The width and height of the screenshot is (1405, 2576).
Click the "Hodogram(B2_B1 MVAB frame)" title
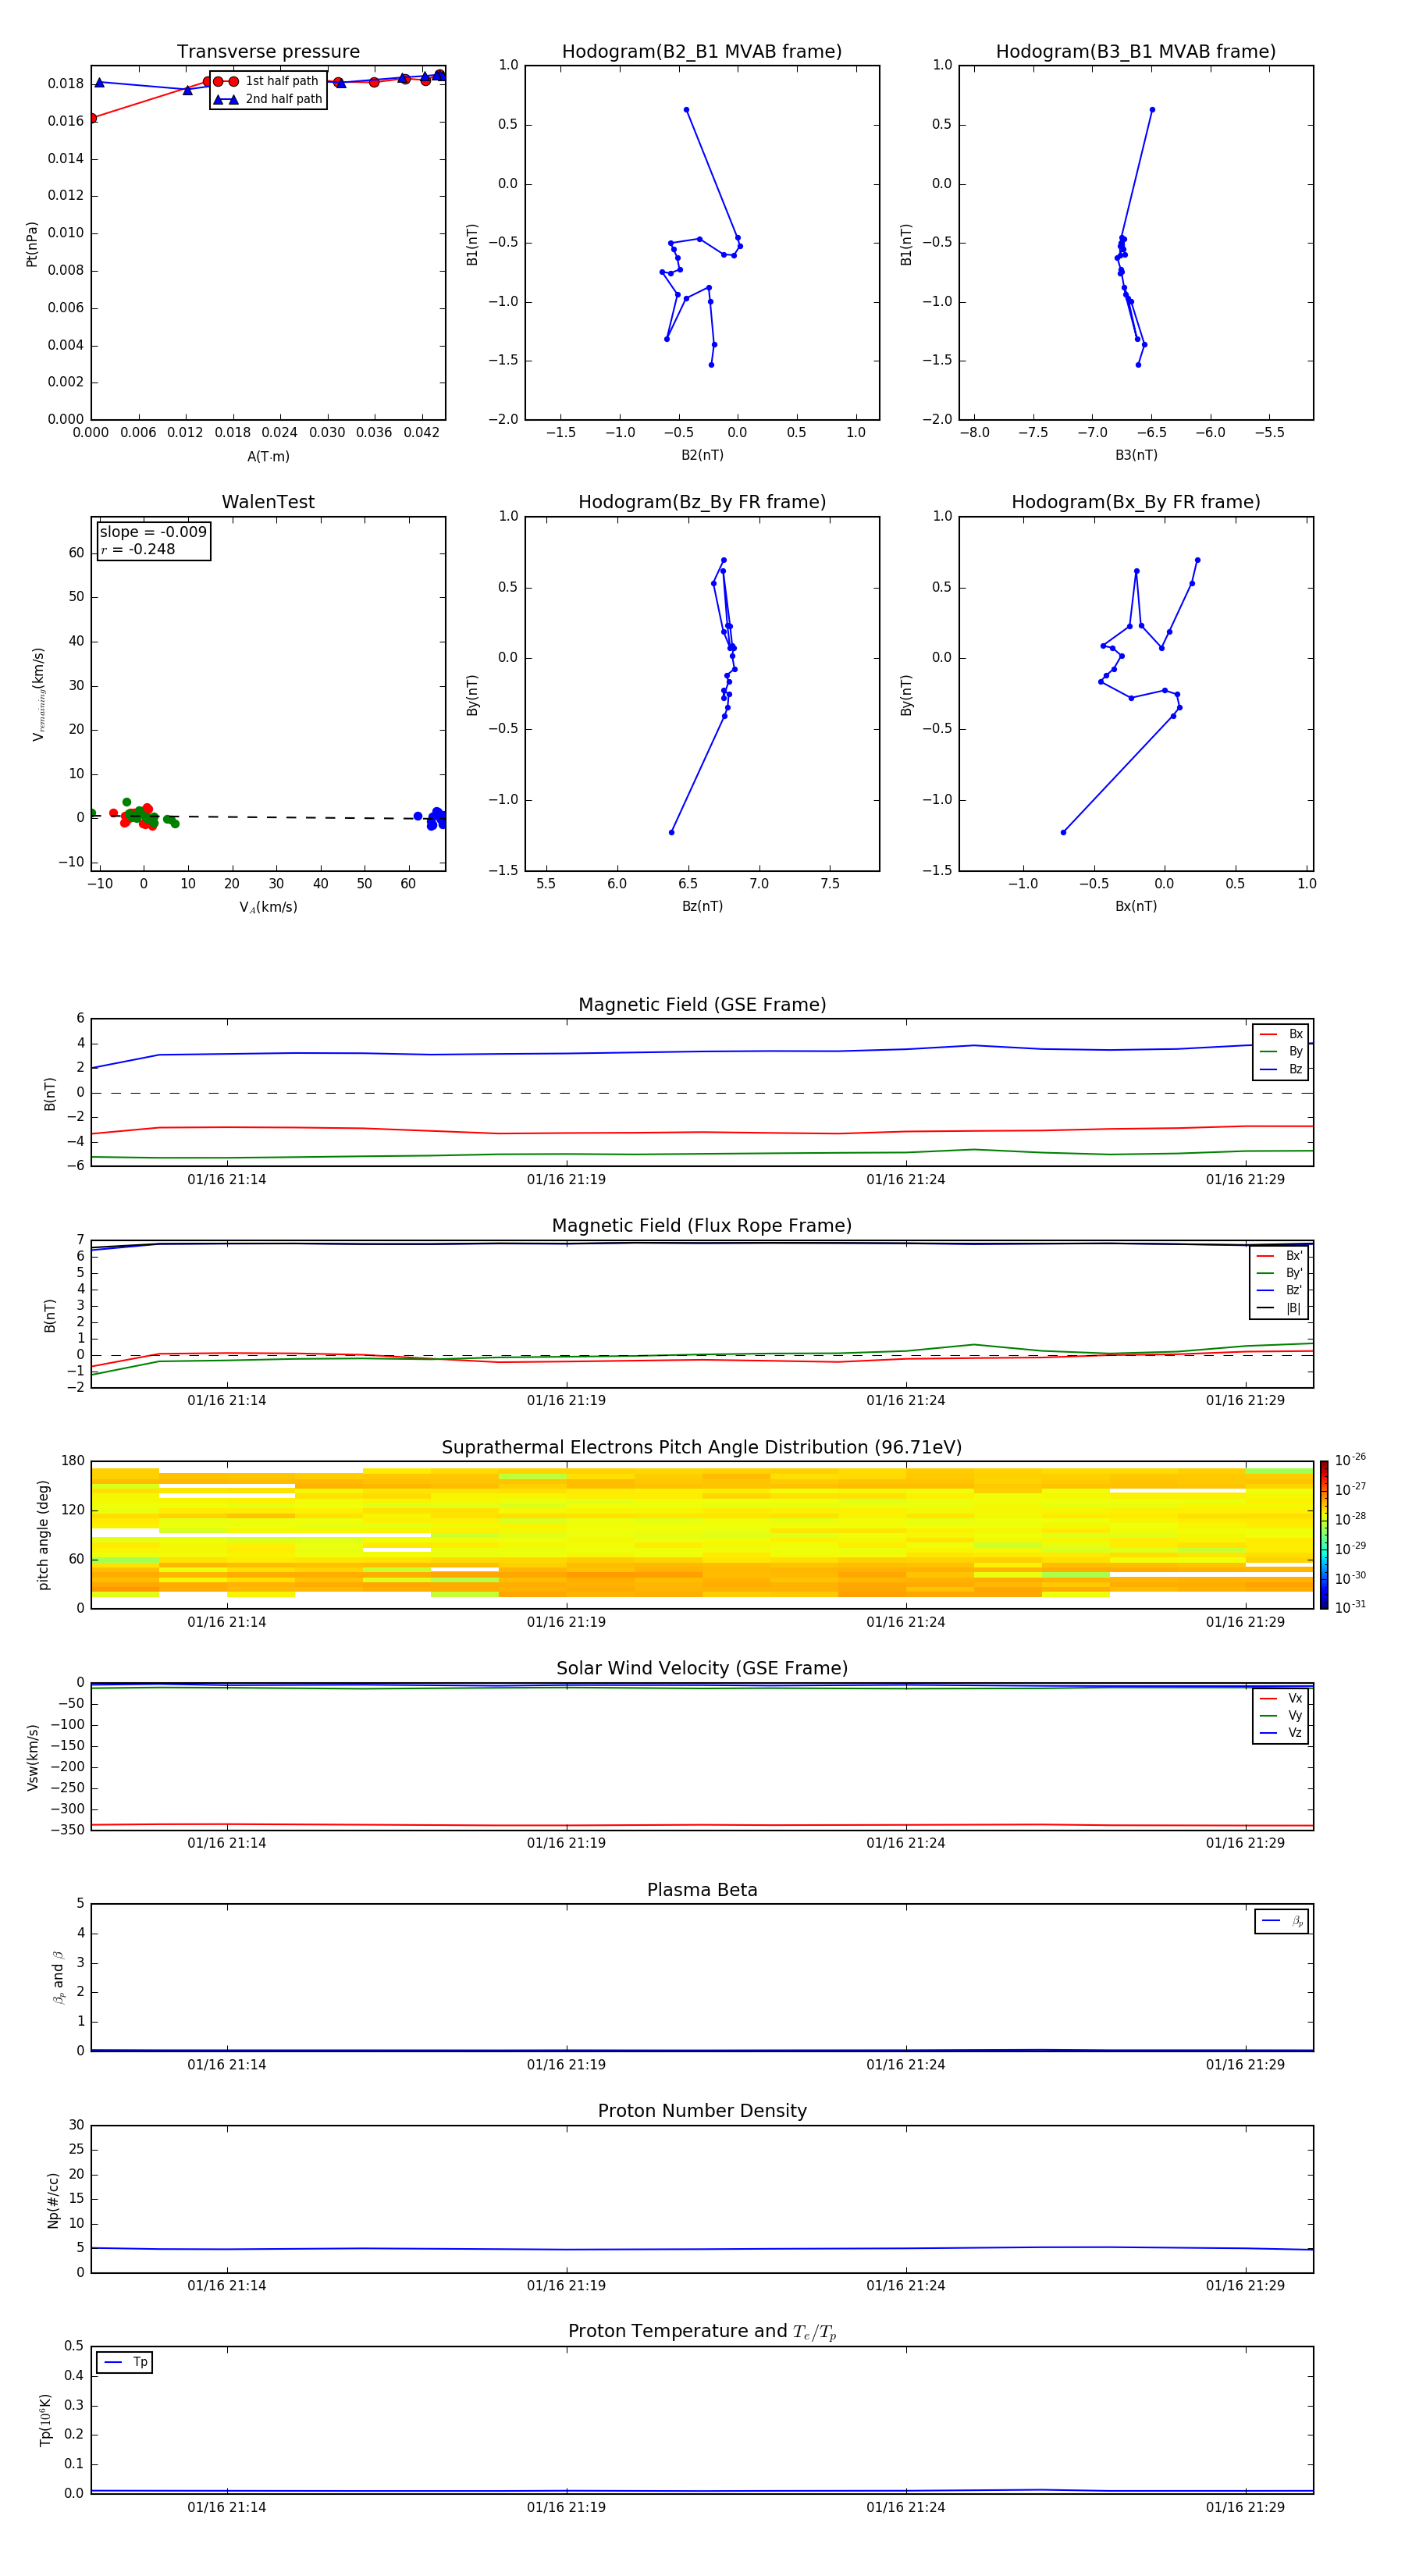[702, 52]
